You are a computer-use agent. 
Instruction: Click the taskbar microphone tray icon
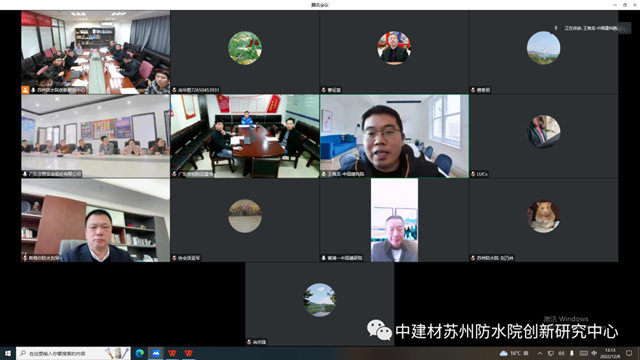click(572, 353)
